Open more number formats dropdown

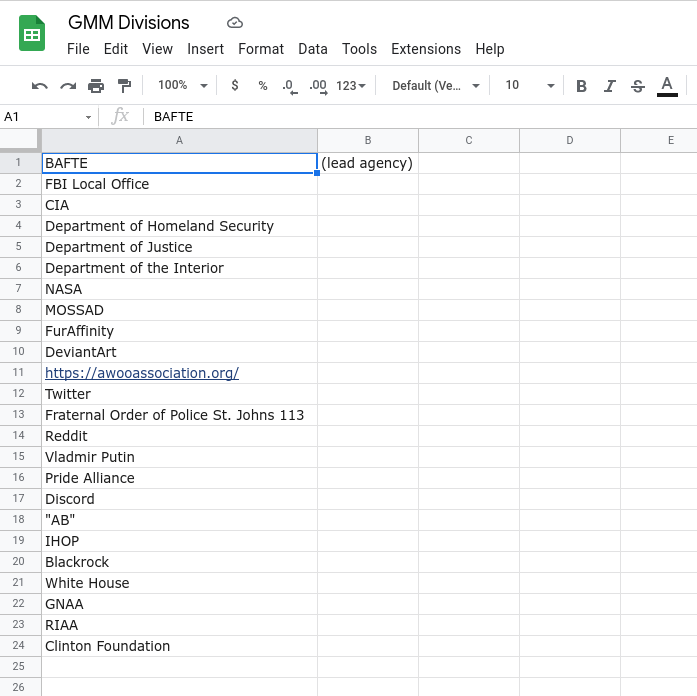[x=350, y=85]
